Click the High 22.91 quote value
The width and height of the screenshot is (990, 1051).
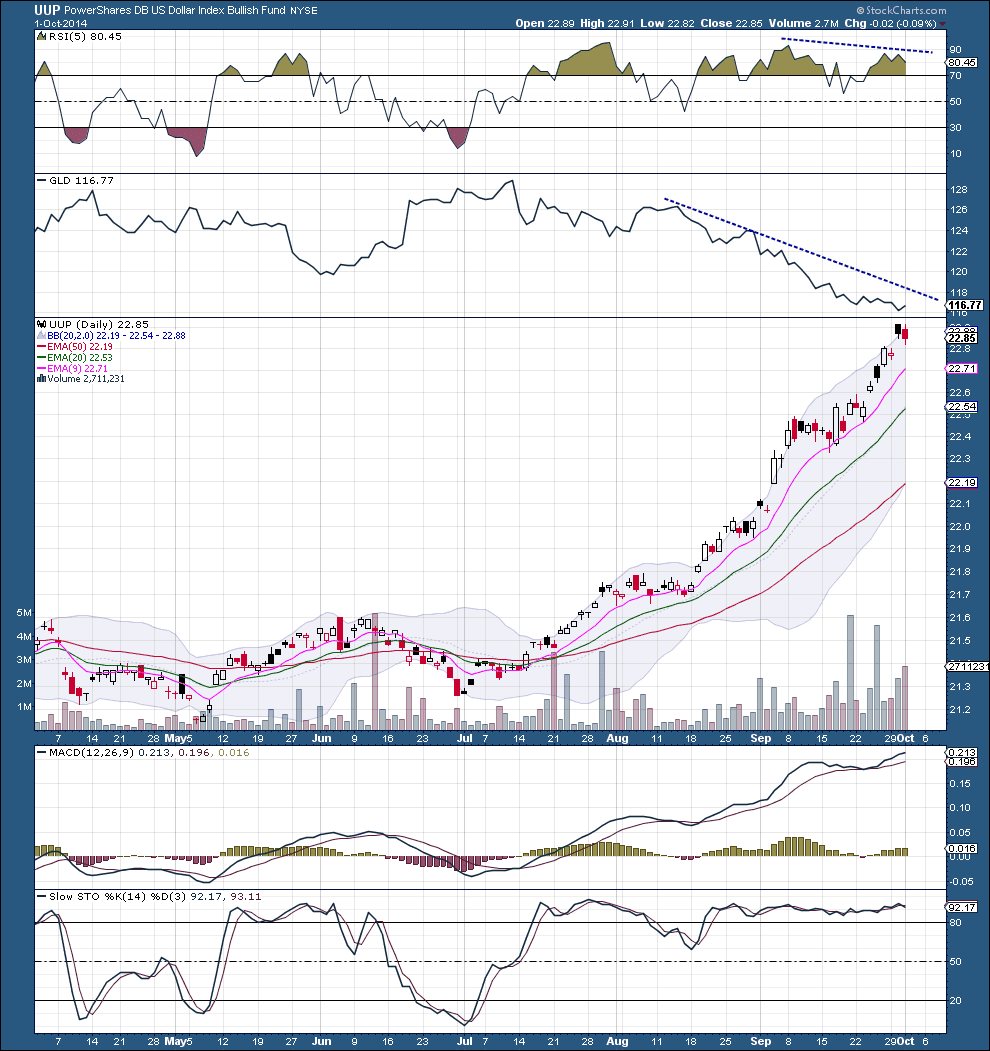coord(607,23)
